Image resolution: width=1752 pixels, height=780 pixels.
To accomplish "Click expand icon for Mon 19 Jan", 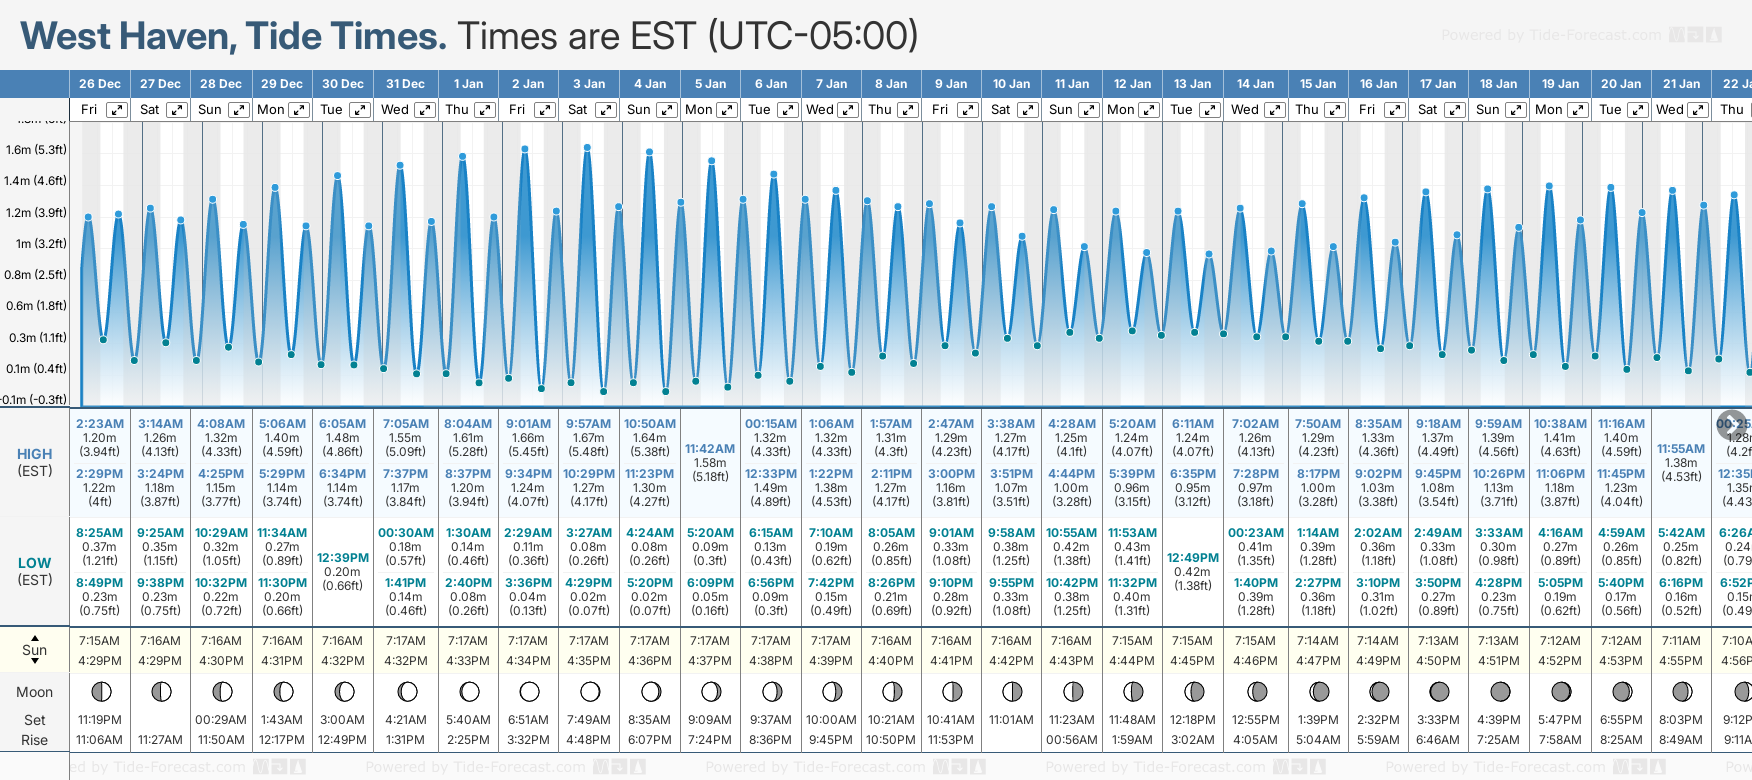I will click(1577, 110).
